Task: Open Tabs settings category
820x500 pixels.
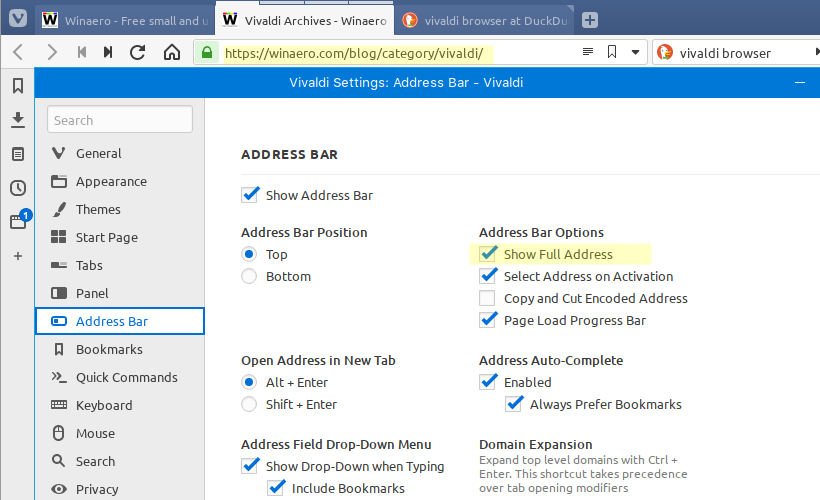Action: point(120,265)
